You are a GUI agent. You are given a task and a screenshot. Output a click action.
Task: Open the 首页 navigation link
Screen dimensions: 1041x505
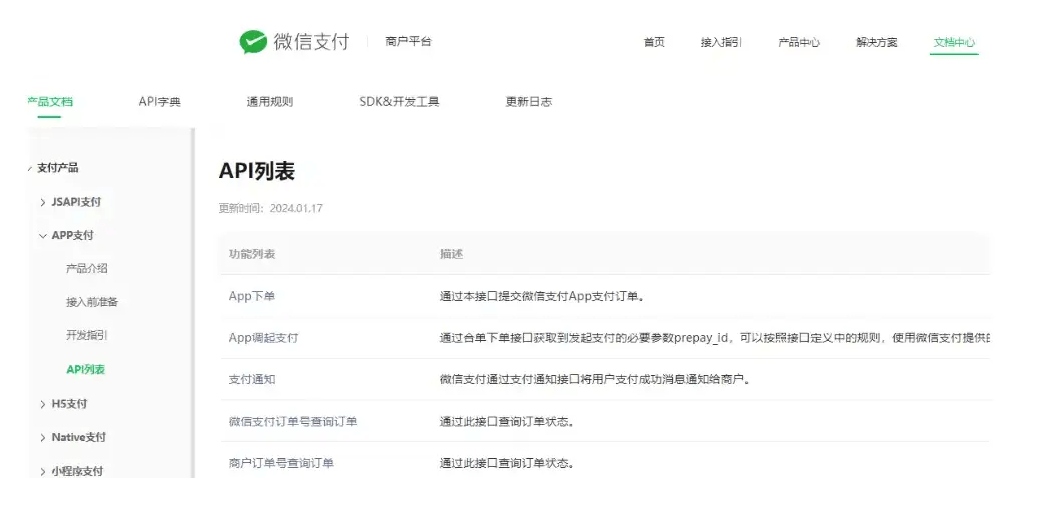pyautogui.click(x=654, y=42)
